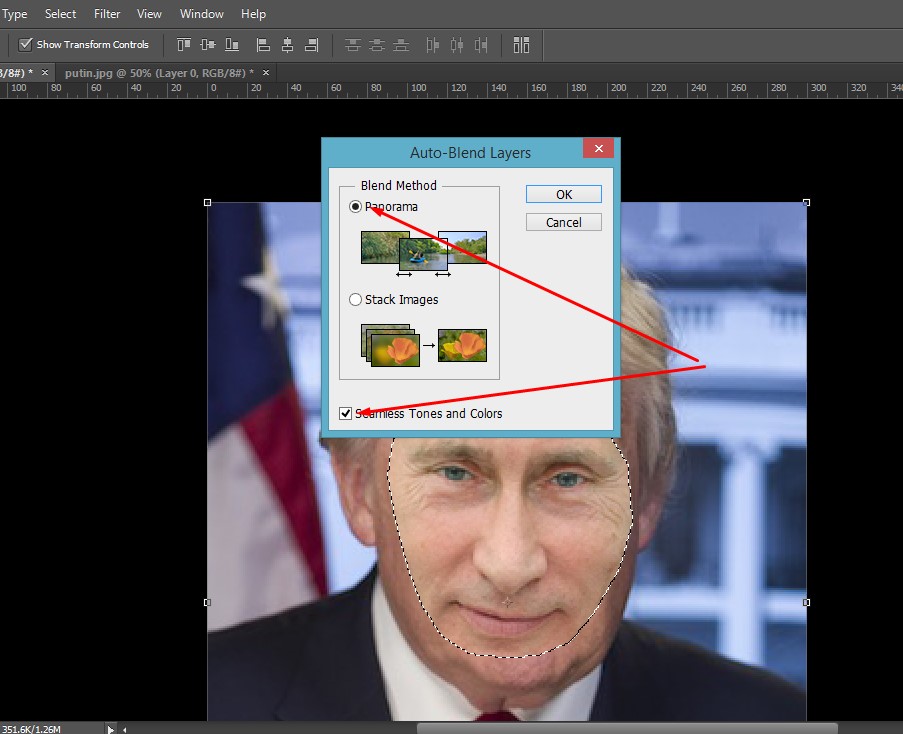Click the Align Top Edges icon
Viewport: 903px width, 734px height.
click(183, 44)
